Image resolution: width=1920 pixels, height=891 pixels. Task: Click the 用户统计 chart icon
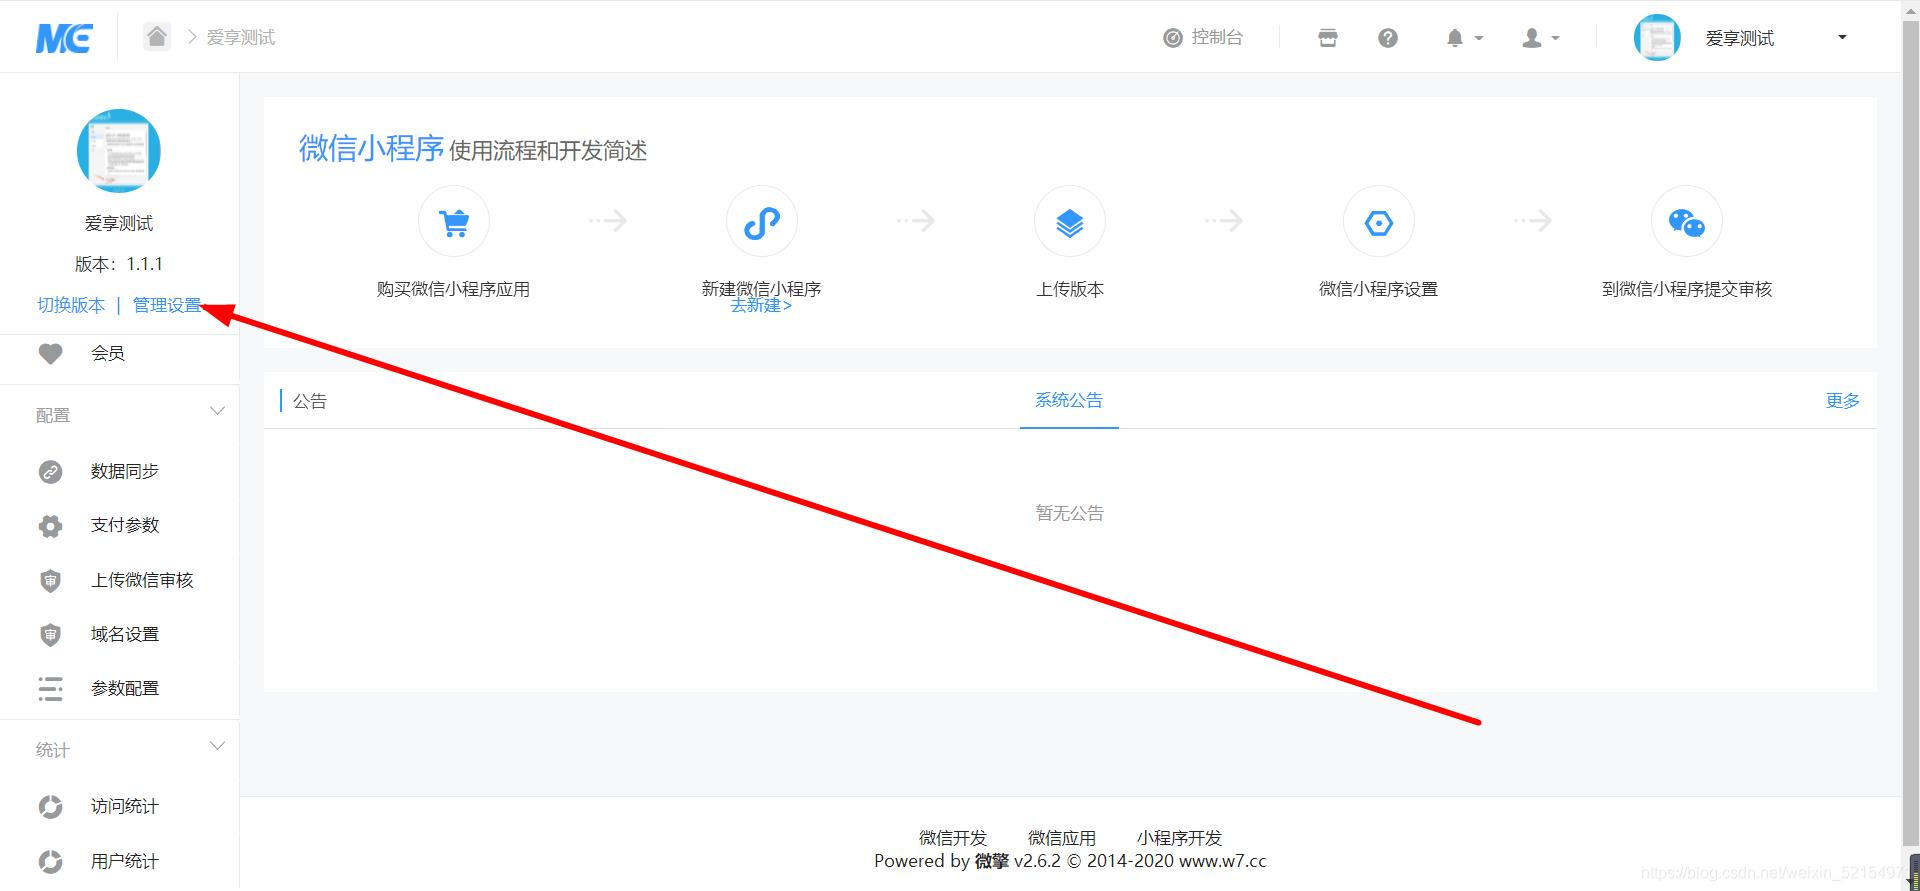click(50, 860)
